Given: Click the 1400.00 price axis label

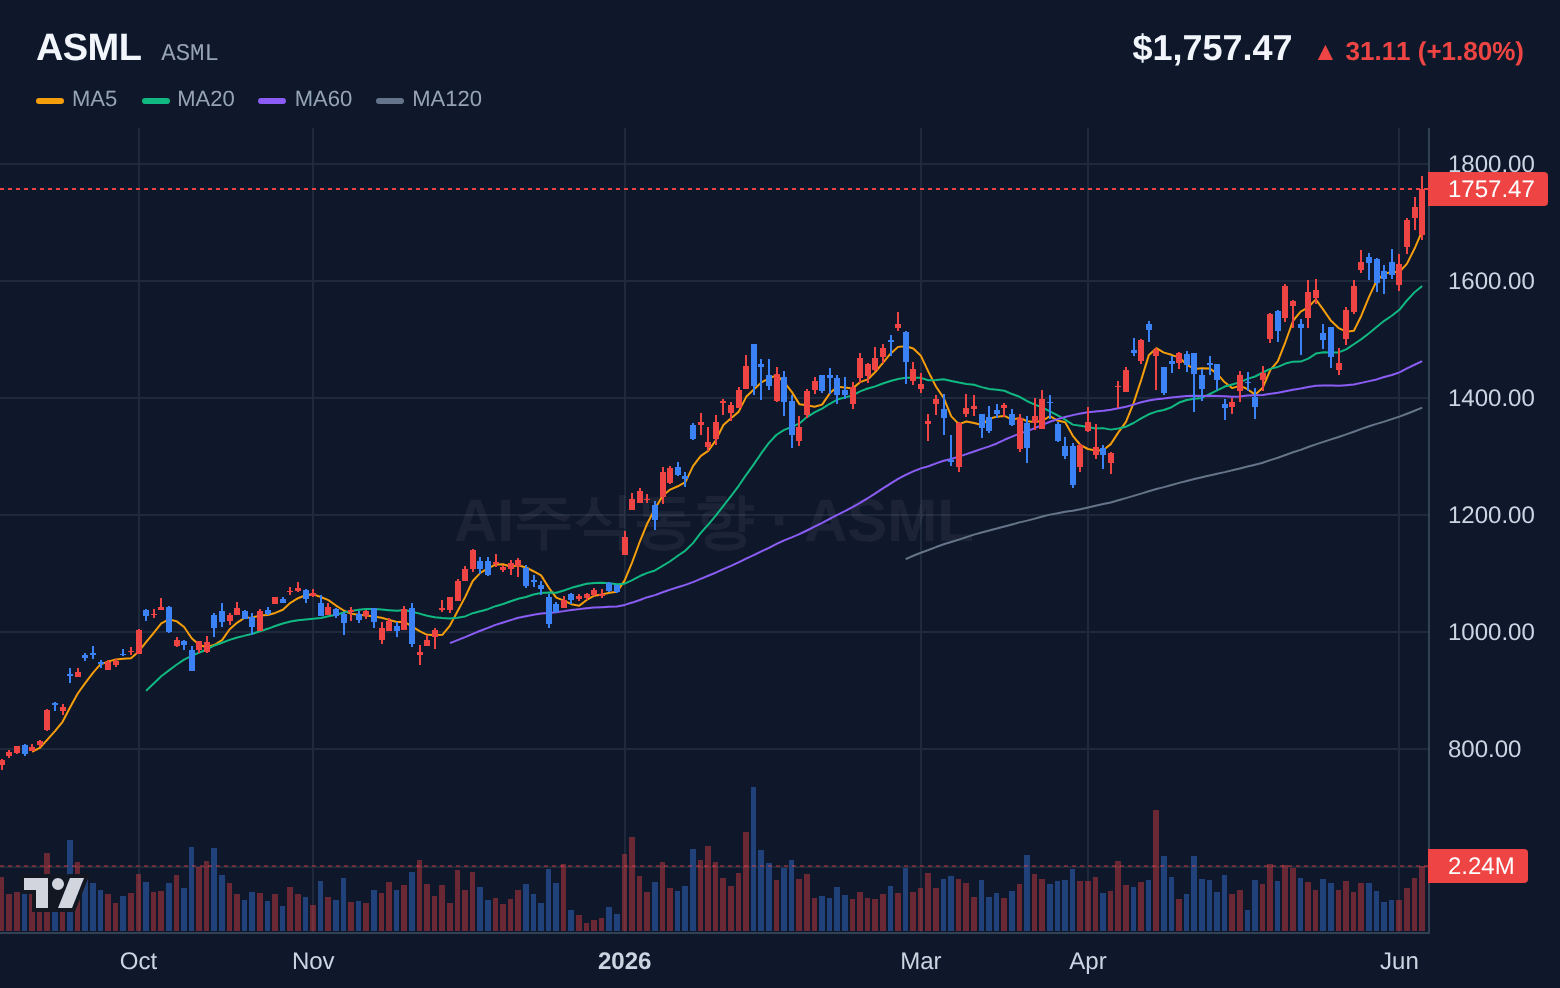Looking at the screenshot, I should tap(1491, 398).
